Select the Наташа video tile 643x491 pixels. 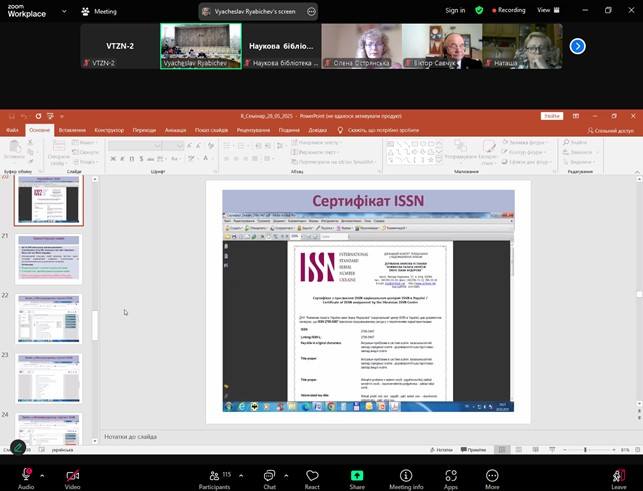tap(522, 46)
